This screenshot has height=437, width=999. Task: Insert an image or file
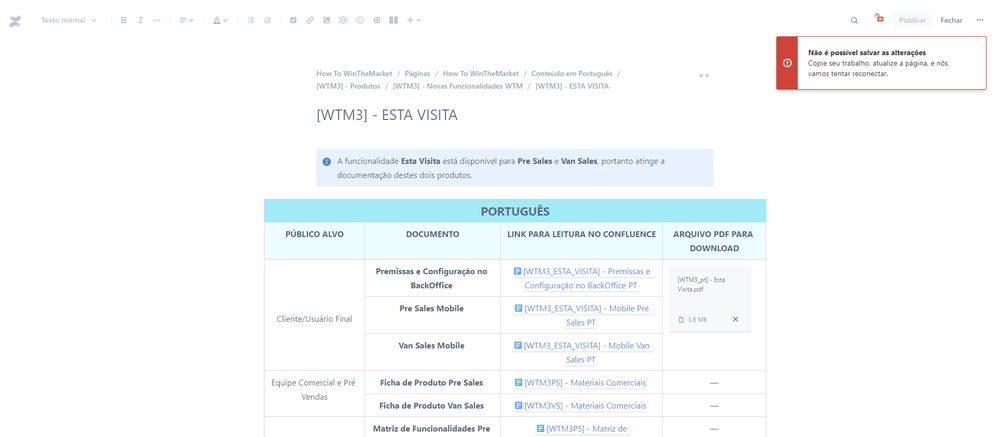pyautogui.click(x=327, y=20)
